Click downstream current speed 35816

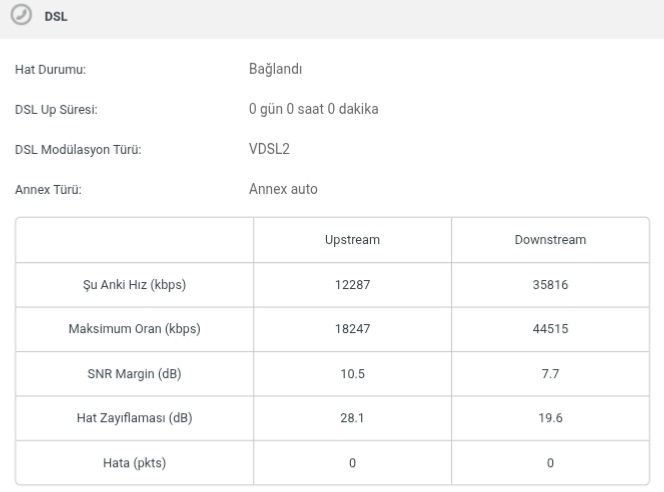coord(550,285)
